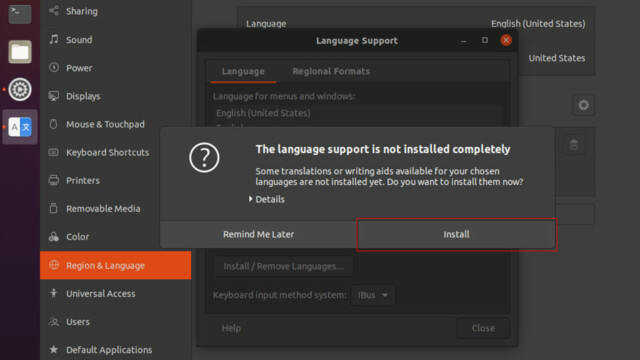Minimize the Language Support window

(464, 40)
